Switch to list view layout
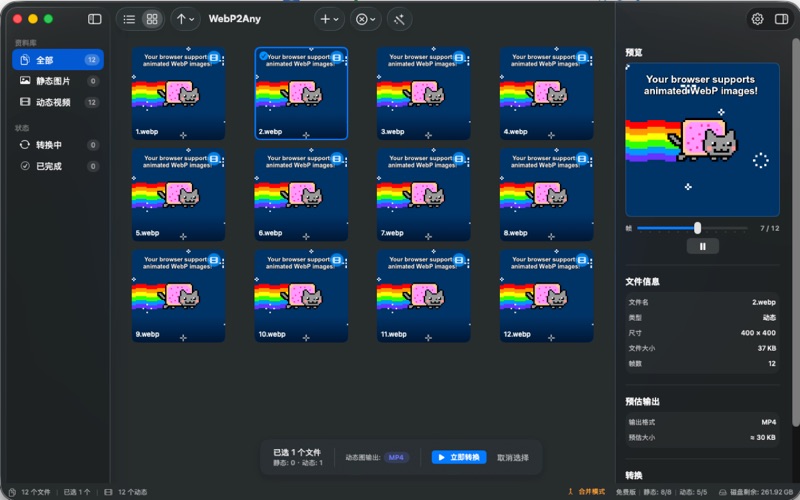 [129, 19]
